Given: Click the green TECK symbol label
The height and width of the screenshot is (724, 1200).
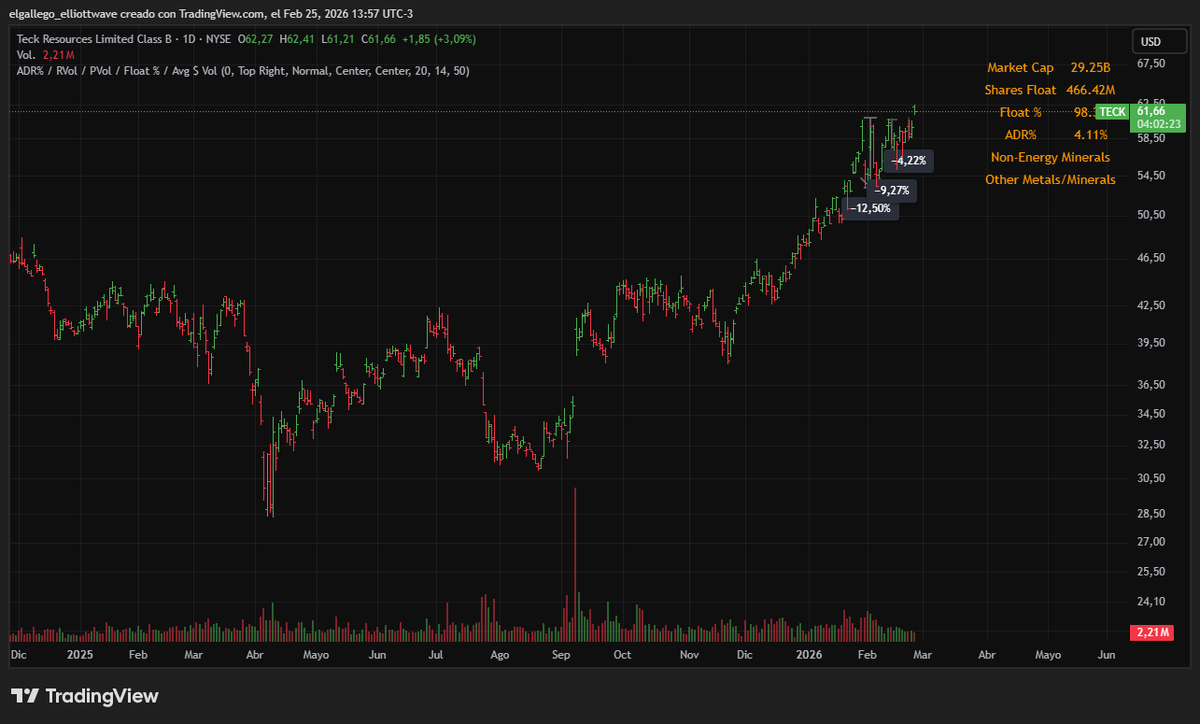Looking at the screenshot, I should [1112, 112].
